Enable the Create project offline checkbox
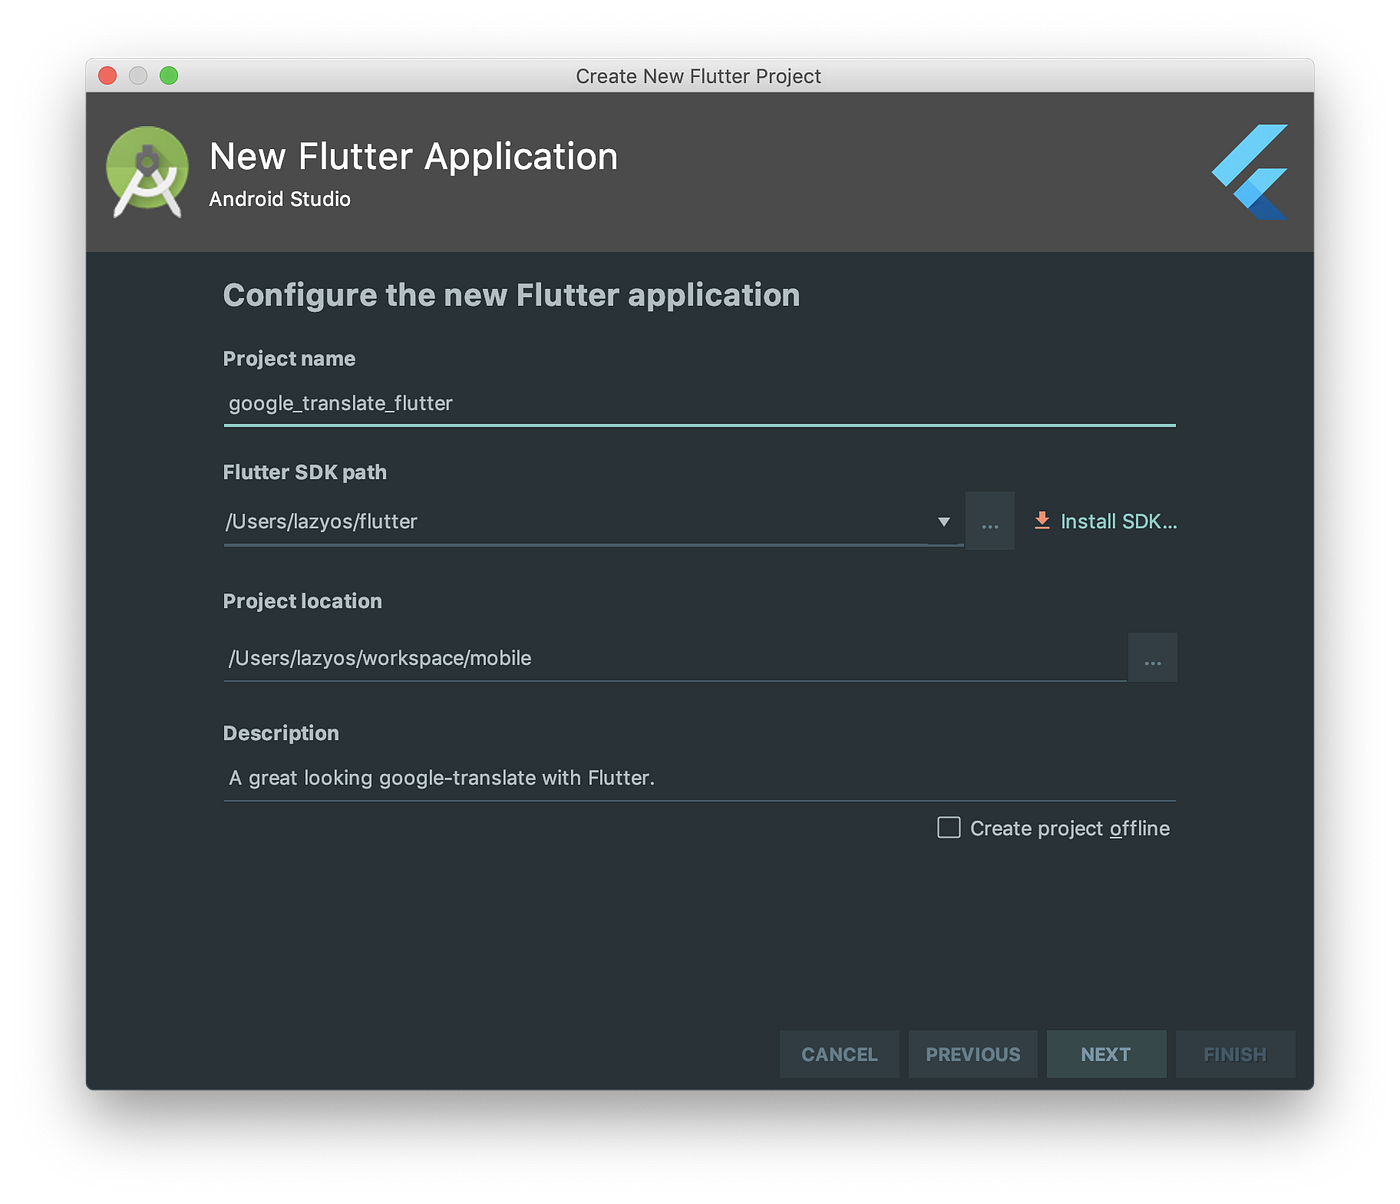 [947, 827]
